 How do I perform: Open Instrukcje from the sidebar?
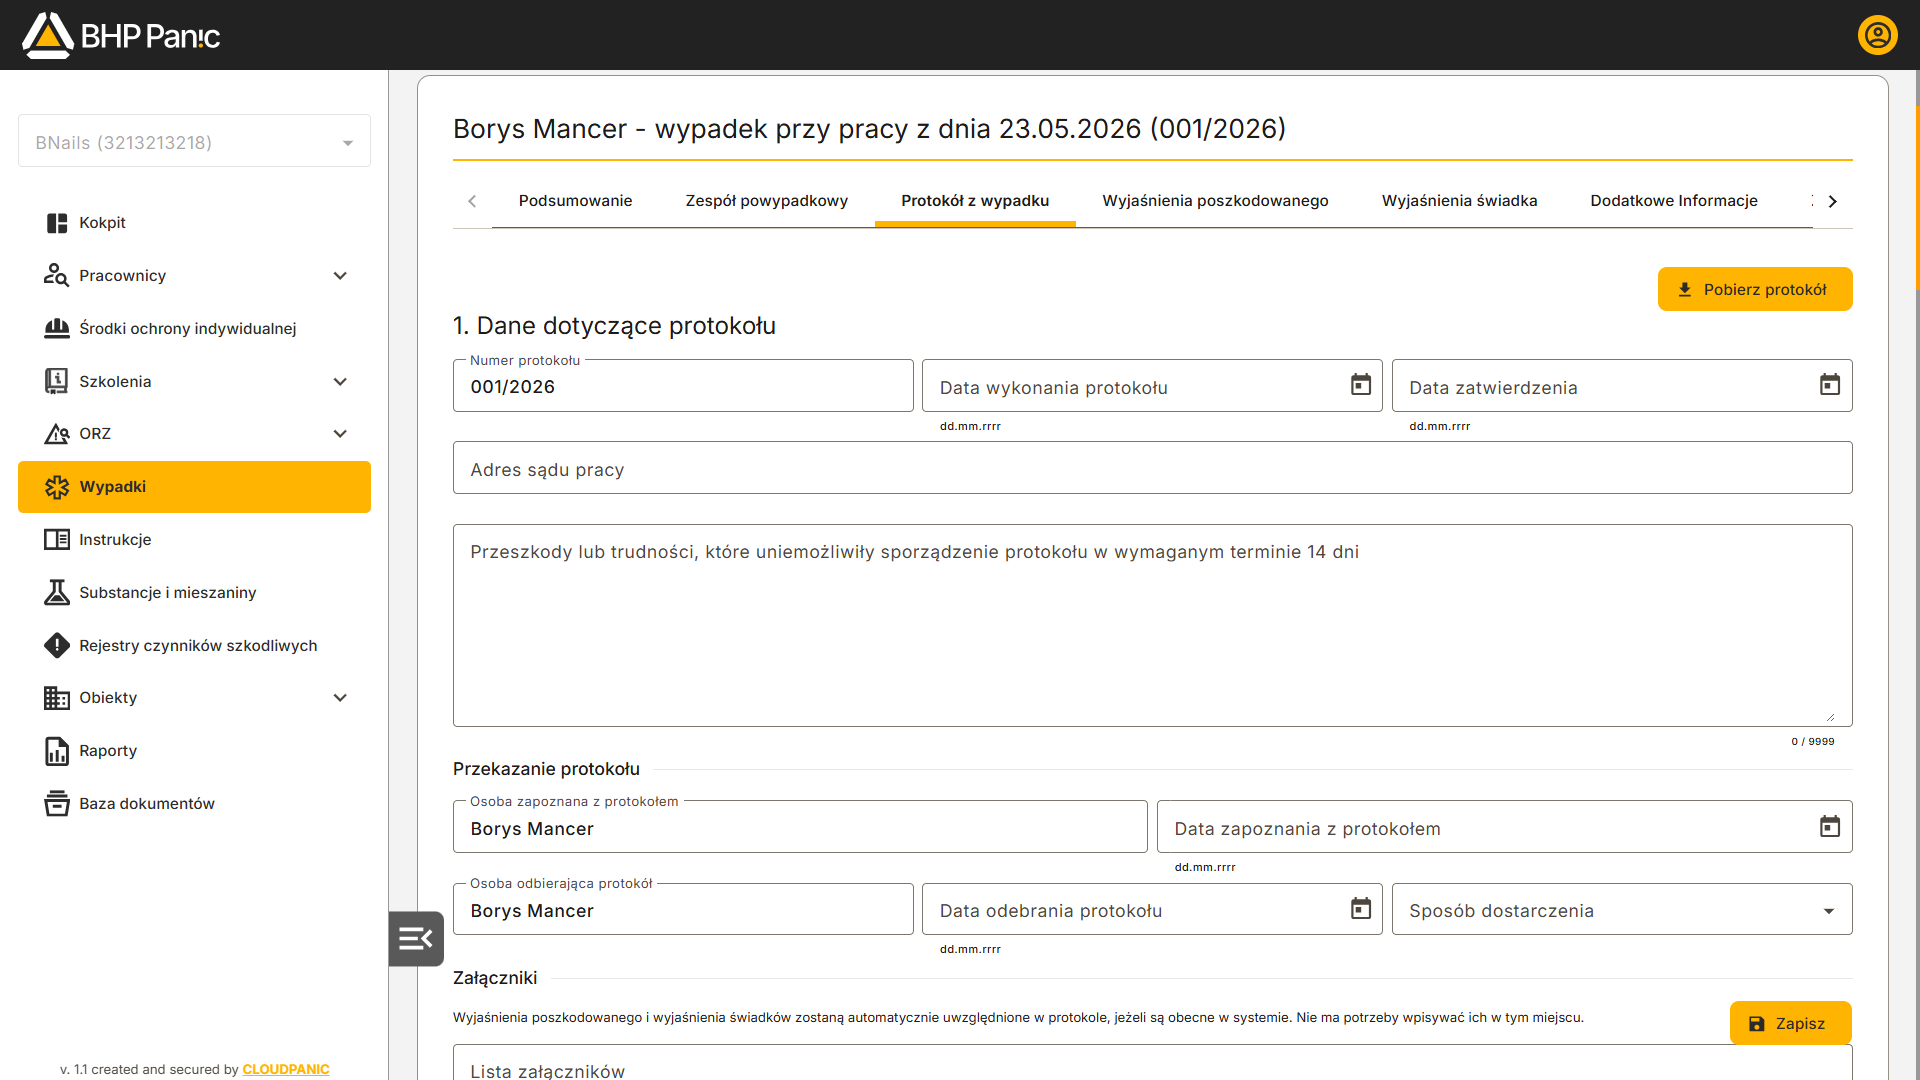point(194,540)
